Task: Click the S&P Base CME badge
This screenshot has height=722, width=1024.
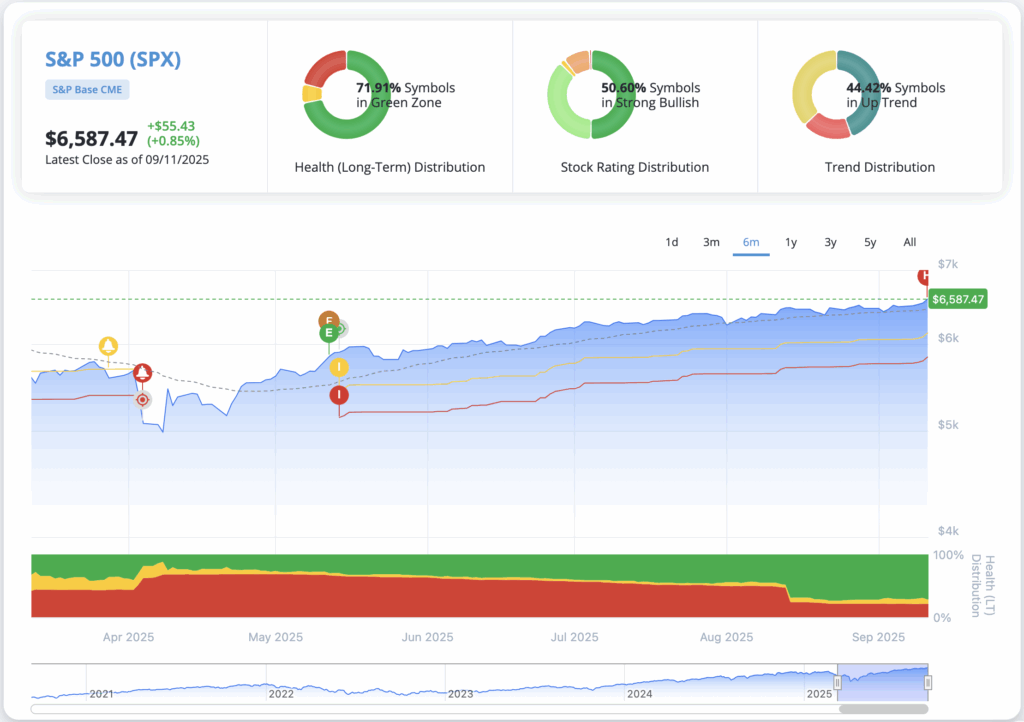Action: point(88,89)
